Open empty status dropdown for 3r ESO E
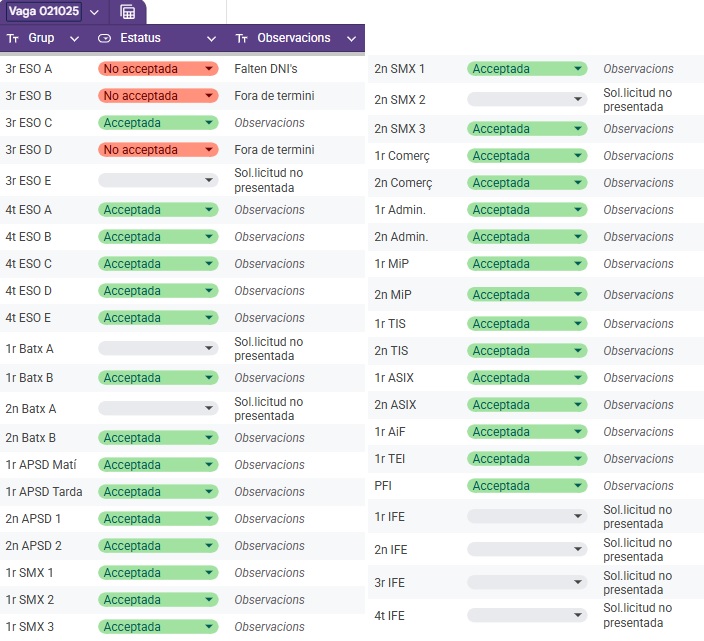Screen dimensions: 704x641 point(157,180)
